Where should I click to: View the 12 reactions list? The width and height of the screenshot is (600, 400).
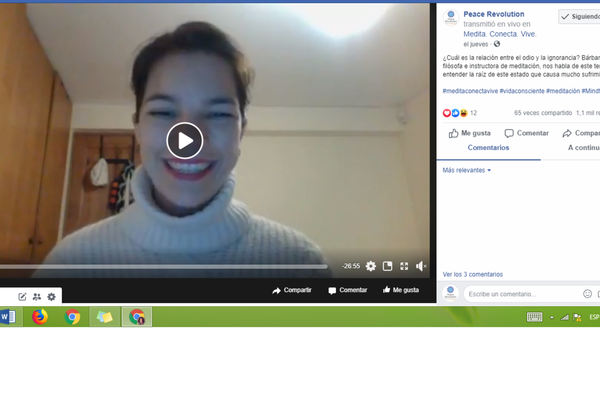coord(460,113)
